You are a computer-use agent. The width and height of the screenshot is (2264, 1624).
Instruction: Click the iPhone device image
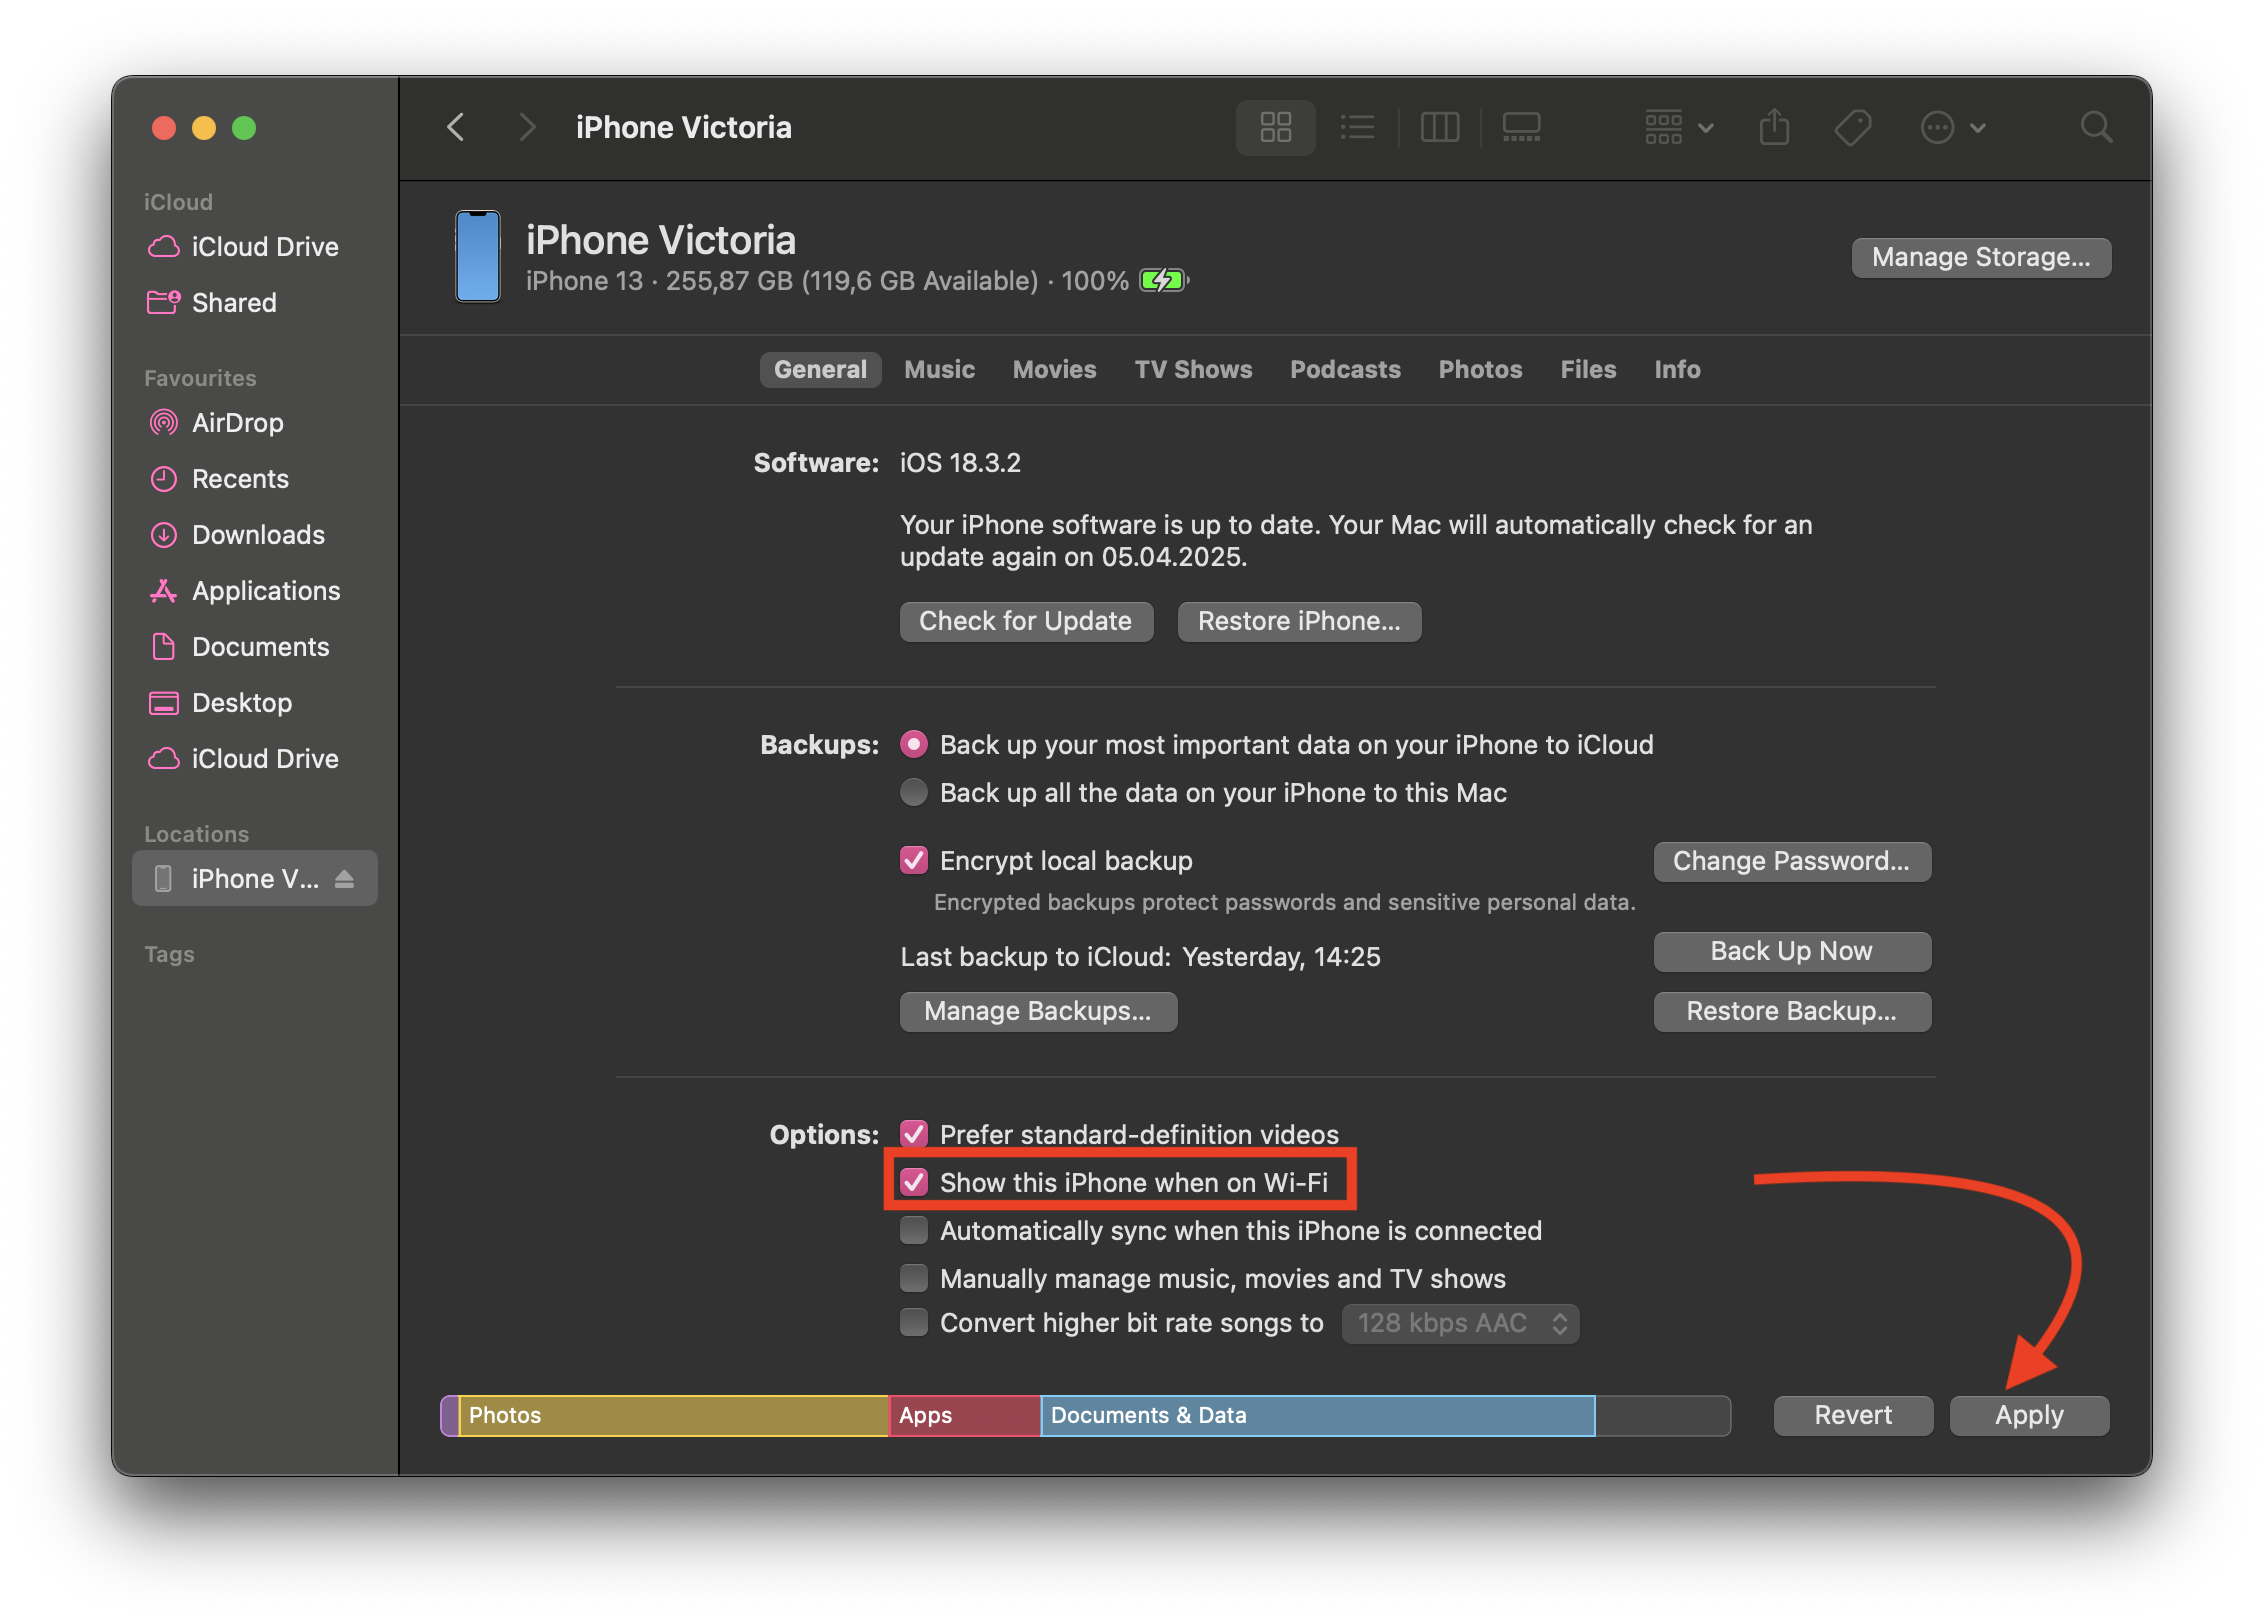click(x=478, y=256)
